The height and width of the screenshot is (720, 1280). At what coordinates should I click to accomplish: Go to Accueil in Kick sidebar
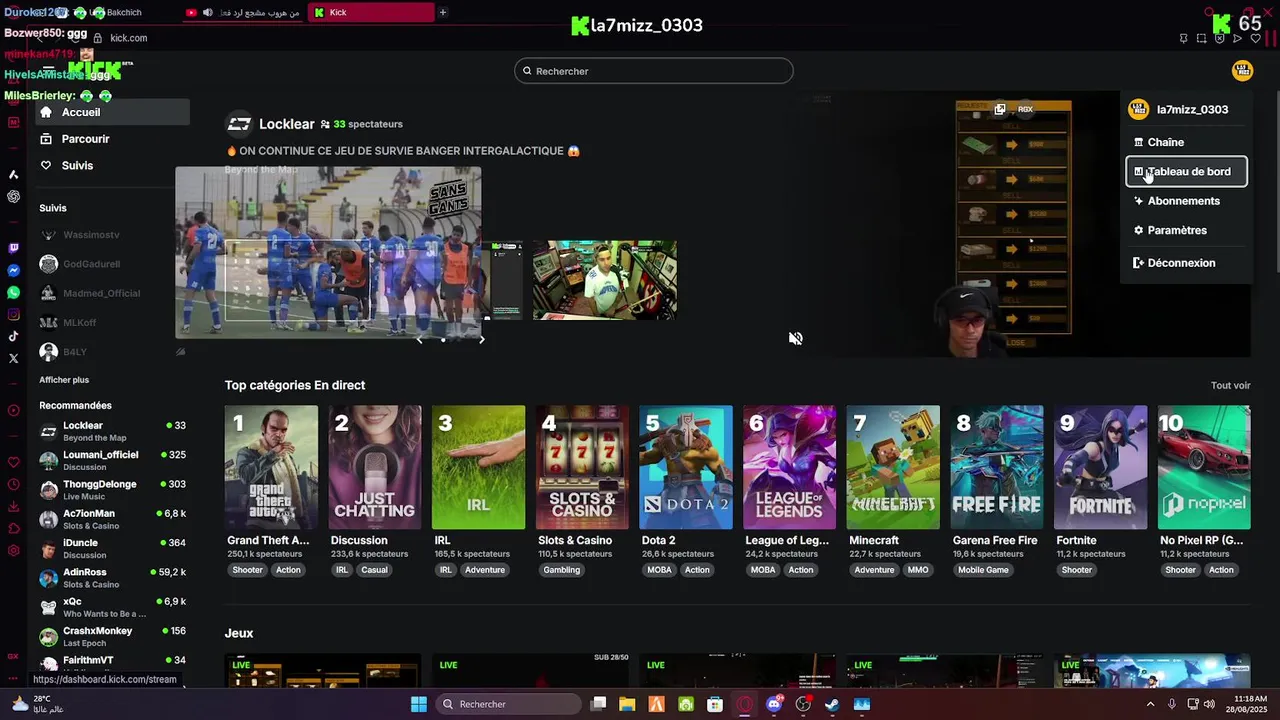[x=112, y=112]
